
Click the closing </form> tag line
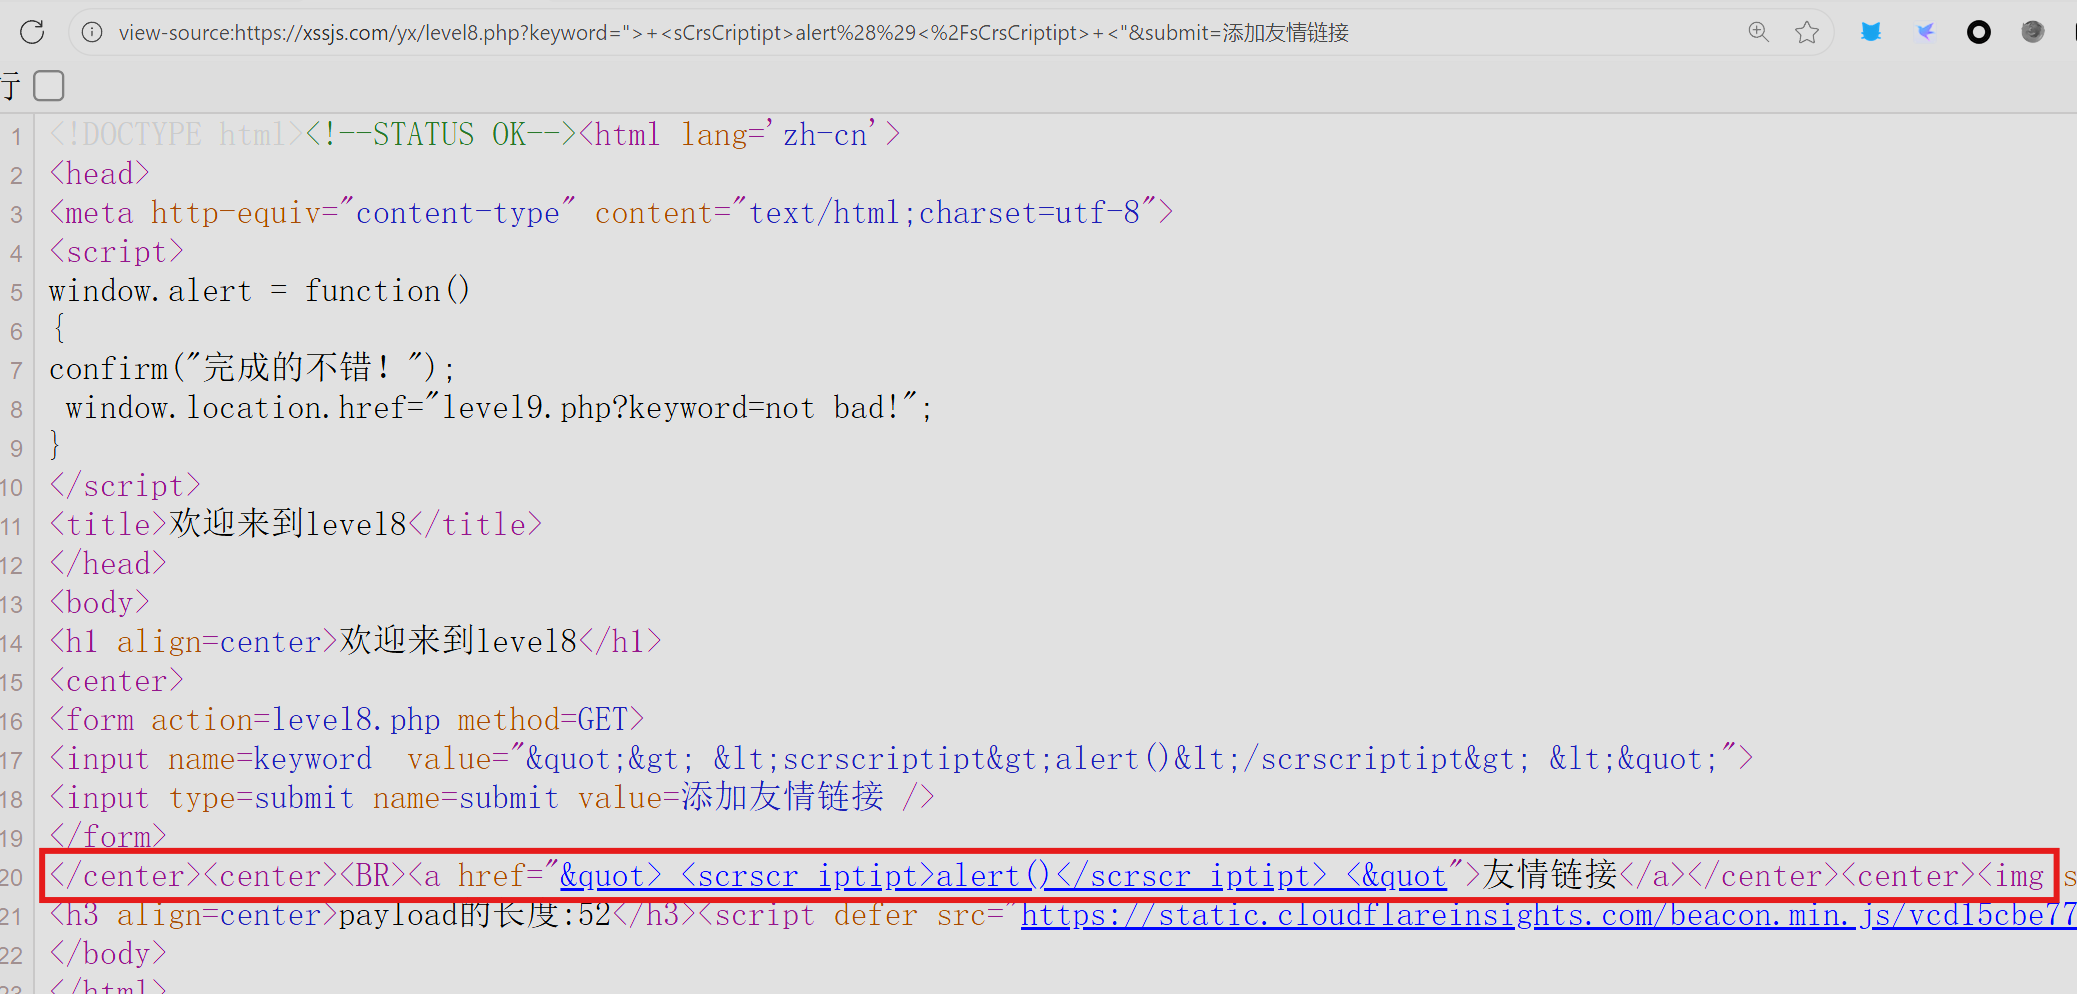coord(108,837)
